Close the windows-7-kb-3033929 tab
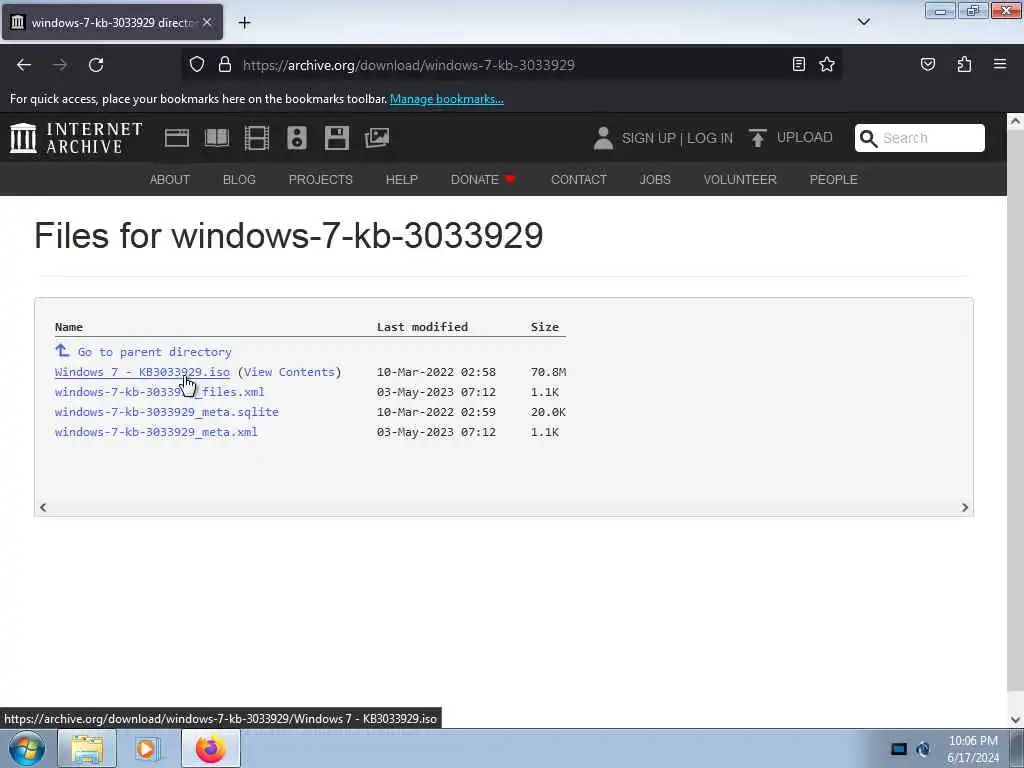 207,22
